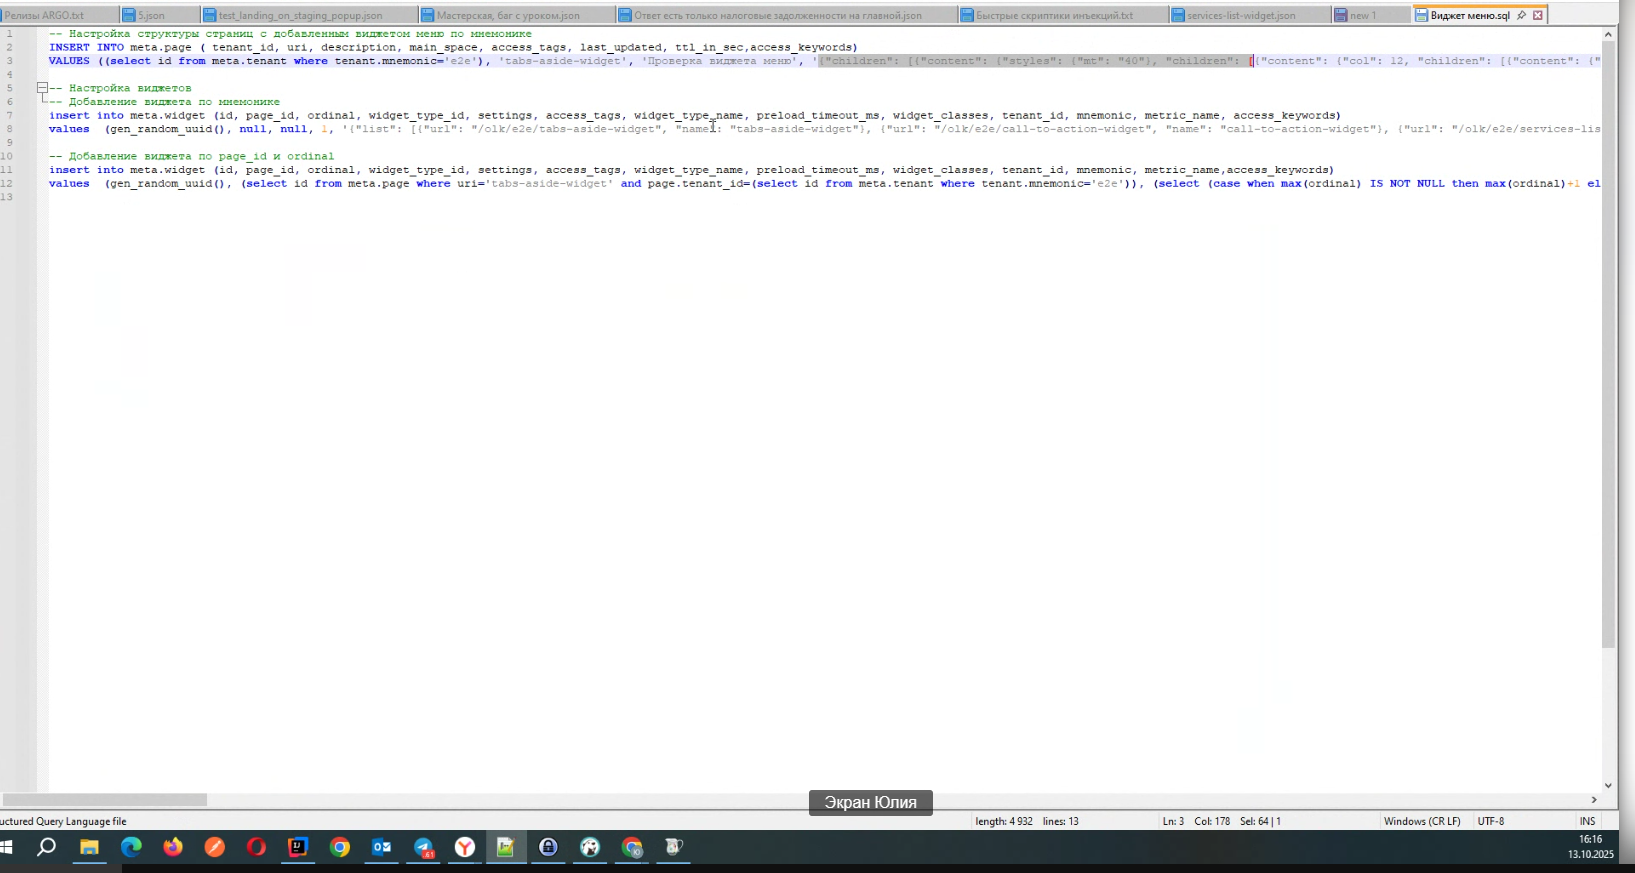This screenshot has width=1635, height=873.
Task: Open the Windows (CR LF) line ending selector
Action: pyautogui.click(x=1422, y=821)
